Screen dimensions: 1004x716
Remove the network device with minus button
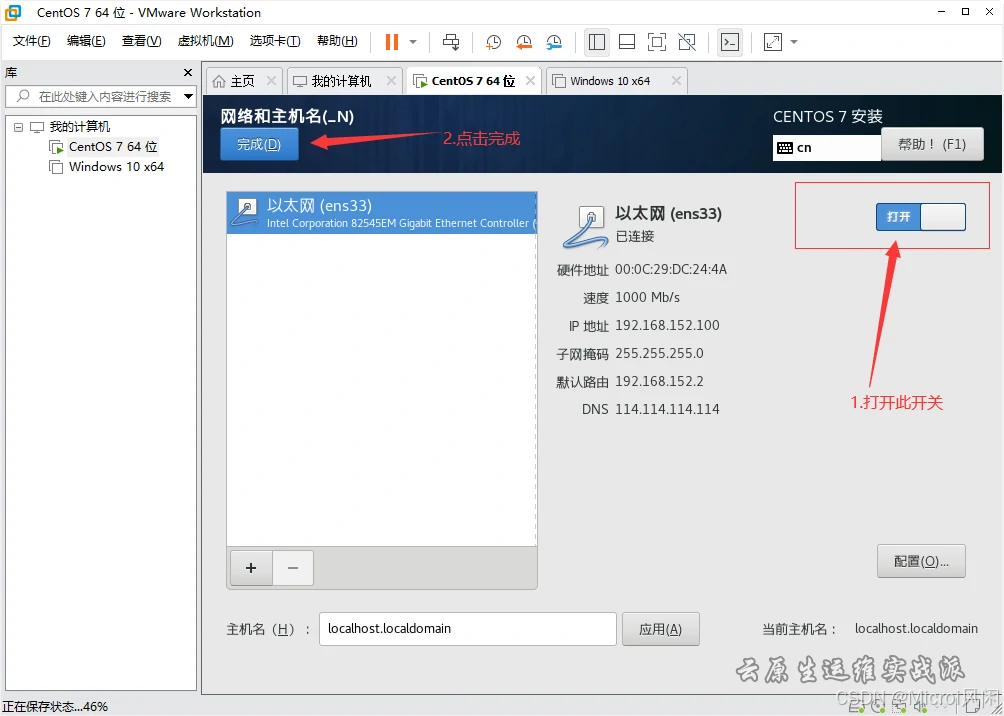click(293, 568)
